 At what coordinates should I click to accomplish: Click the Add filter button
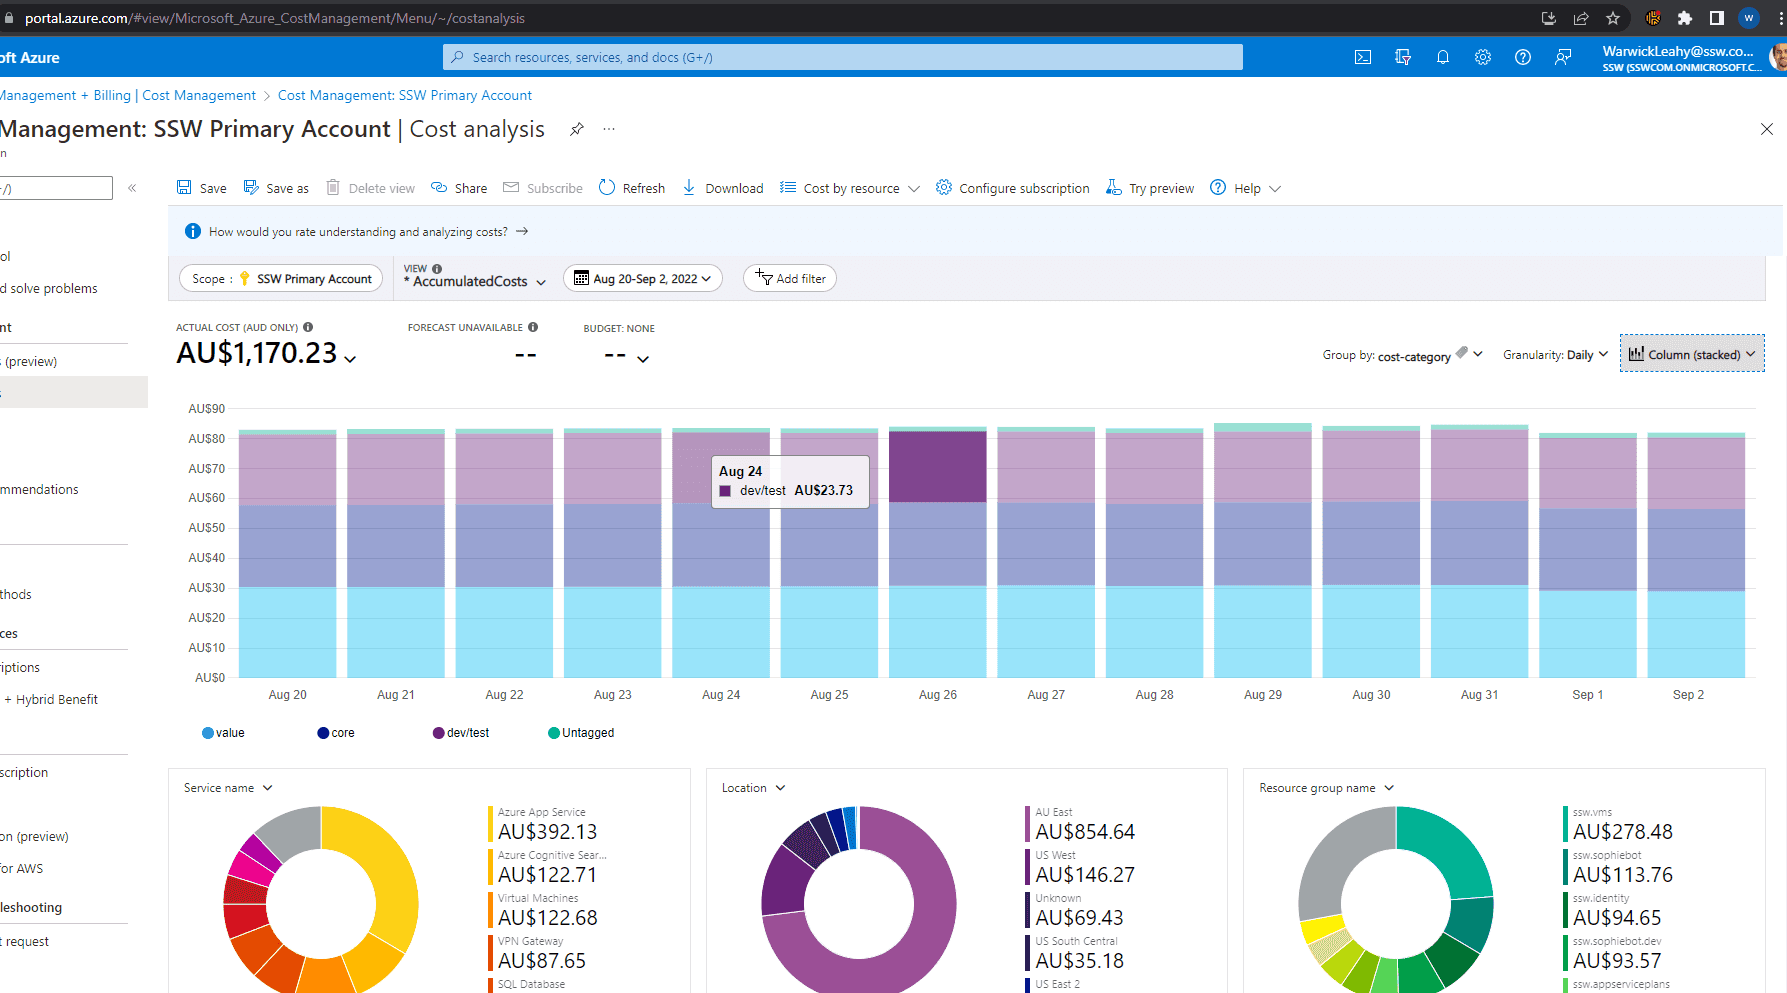(x=790, y=279)
